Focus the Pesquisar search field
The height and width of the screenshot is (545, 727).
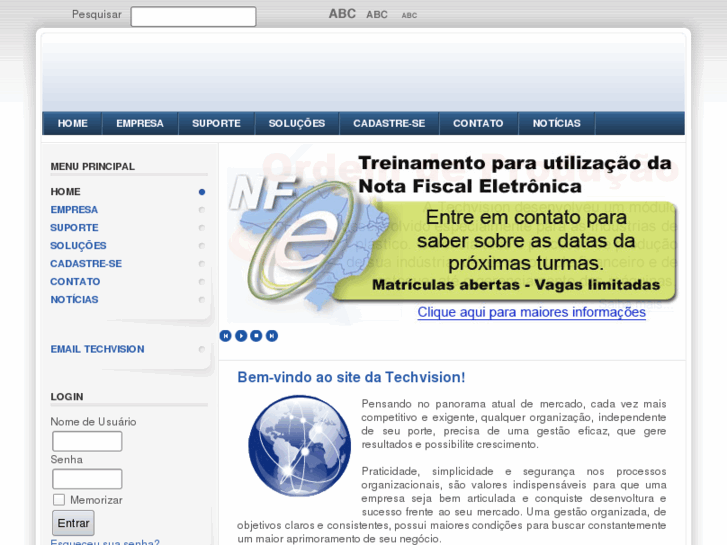pos(193,16)
